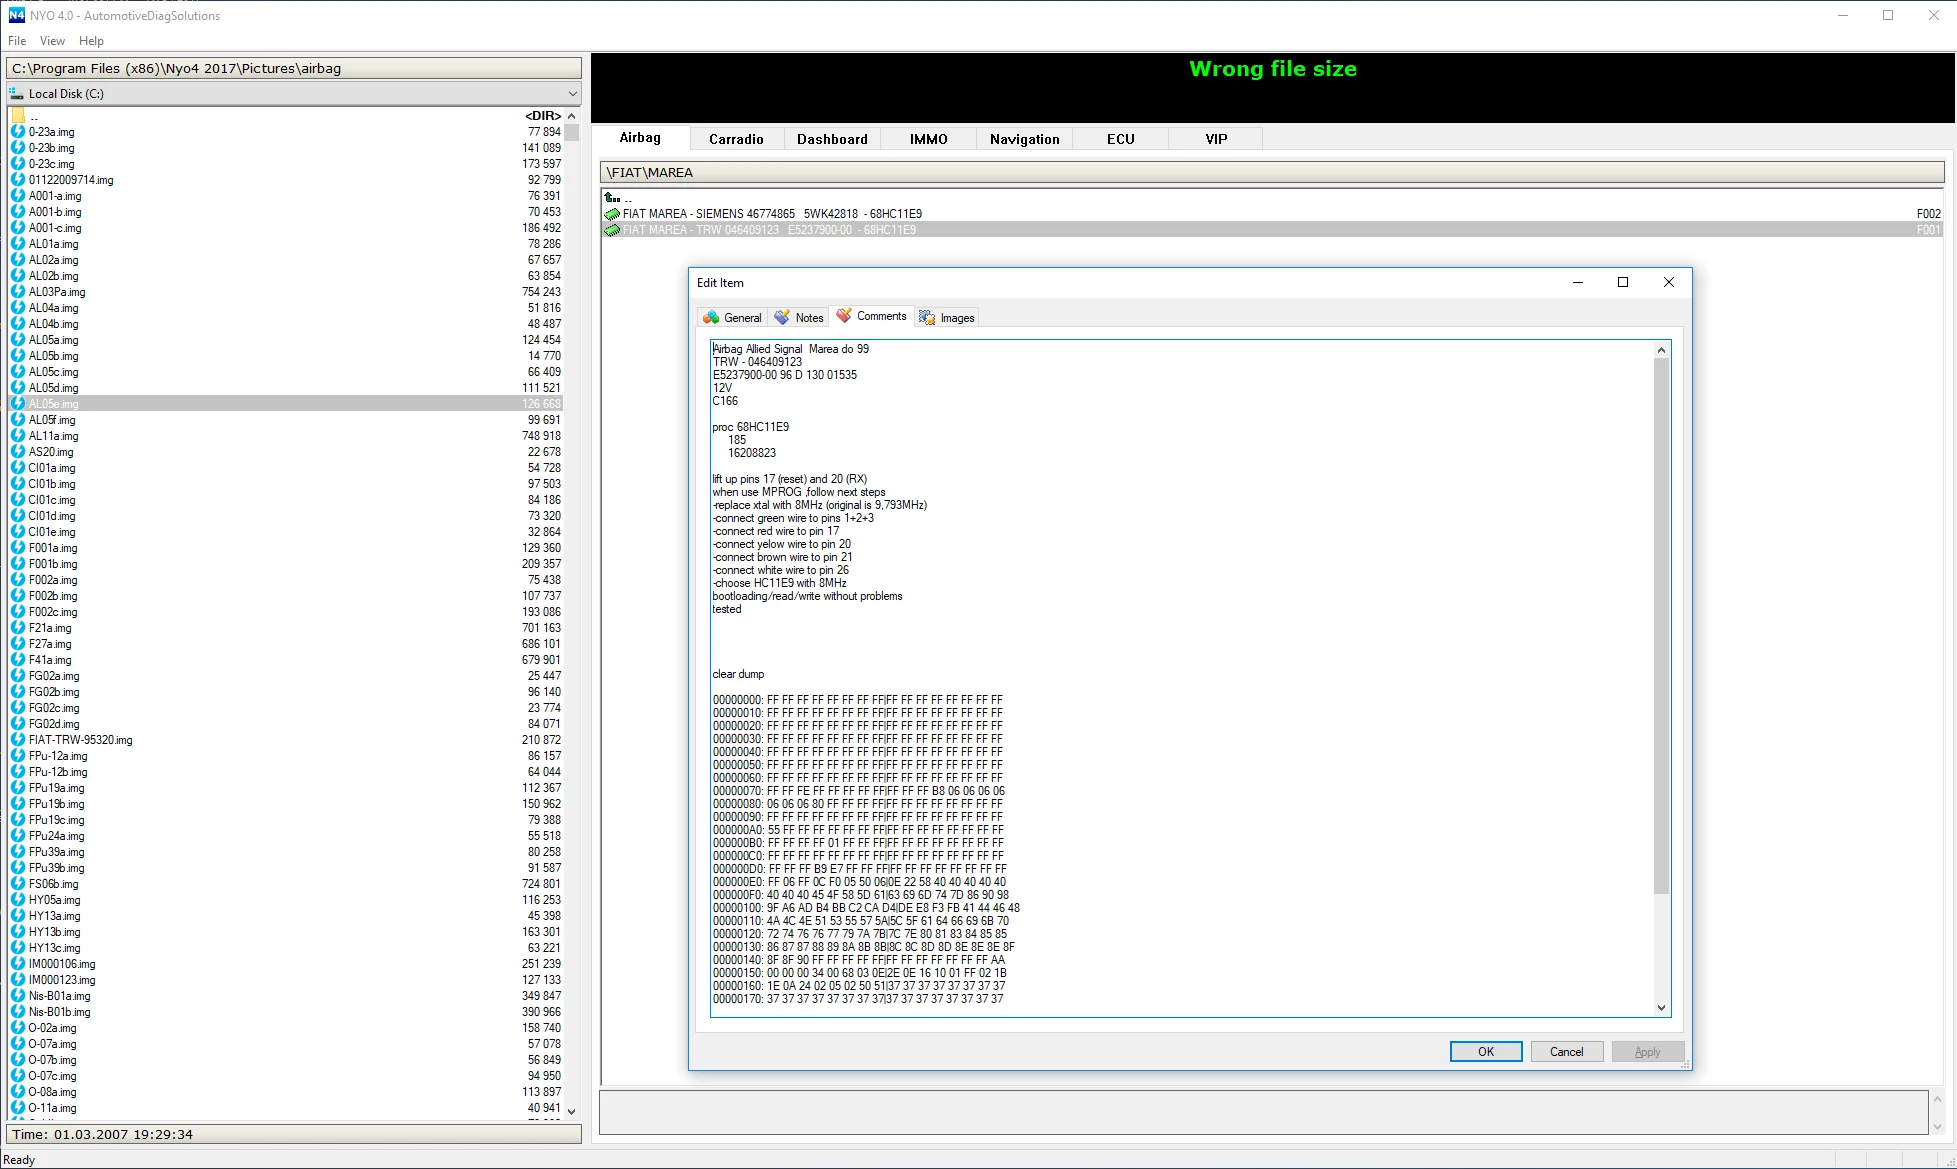Open the Local Disk (C:) drive dropdown

click(x=572, y=94)
